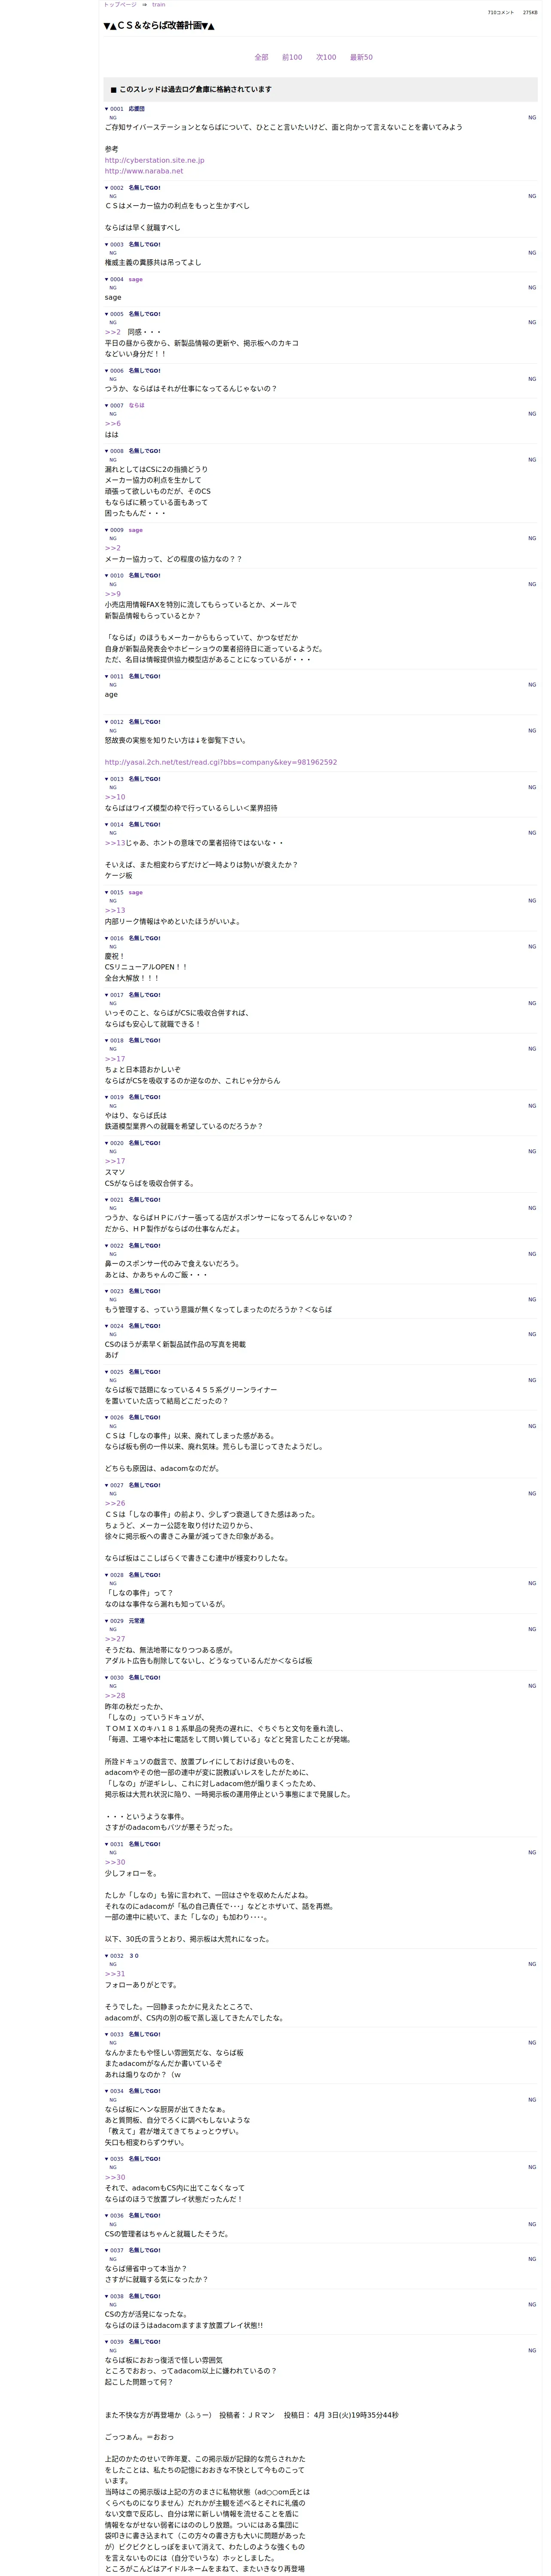Screen dimensions: 551x2576
Task: Click the 710コメント count in the header
Action: [501, 13]
